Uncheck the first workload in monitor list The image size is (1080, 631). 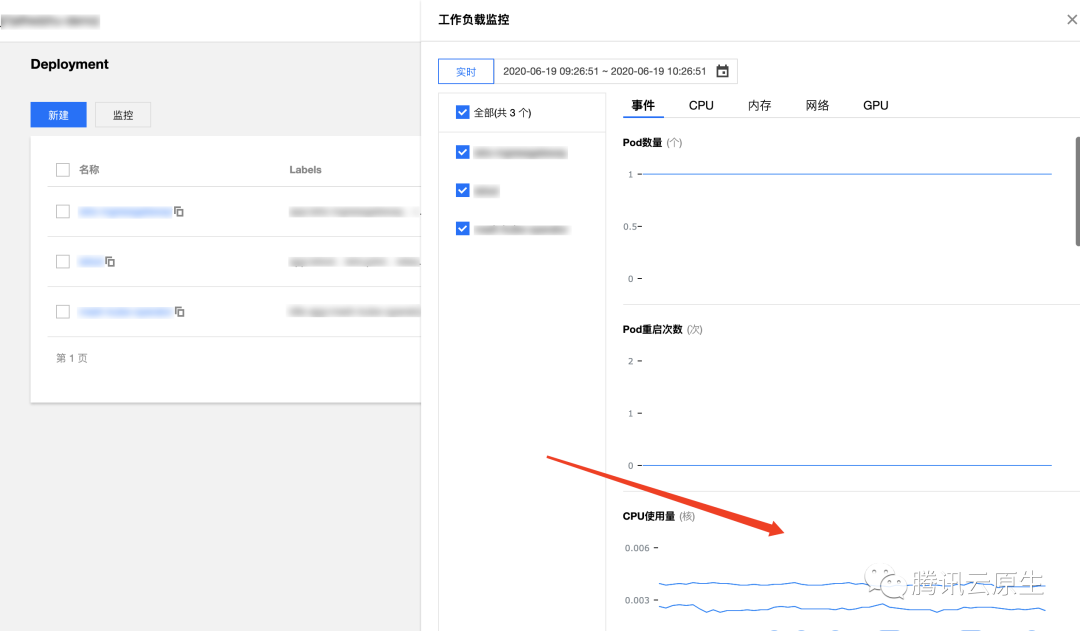(462, 152)
